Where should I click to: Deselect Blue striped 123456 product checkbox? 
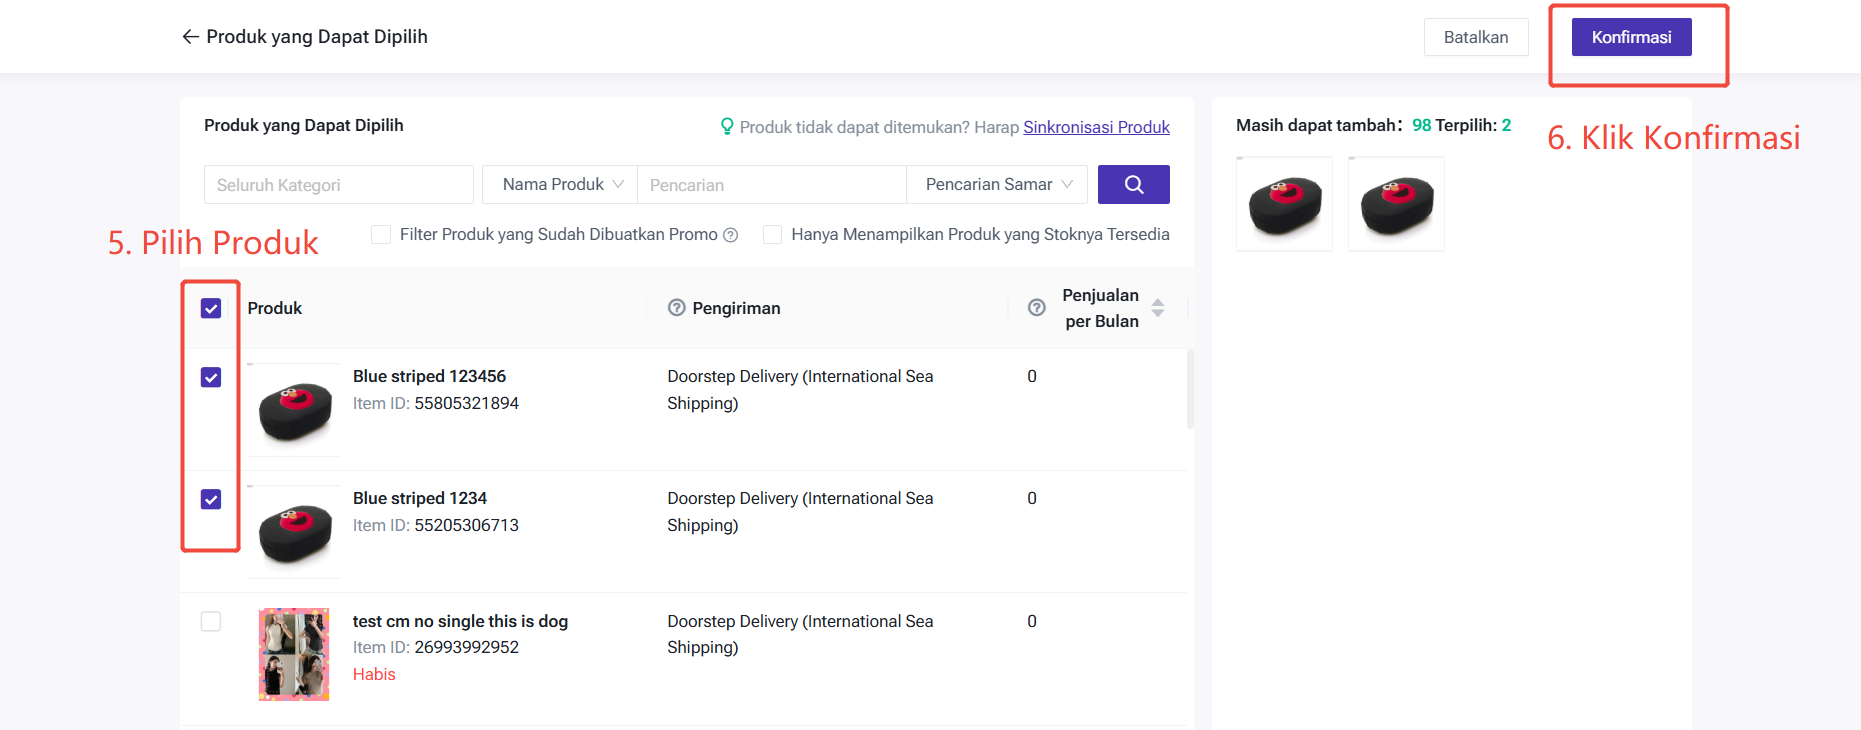click(x=211, y=377)
